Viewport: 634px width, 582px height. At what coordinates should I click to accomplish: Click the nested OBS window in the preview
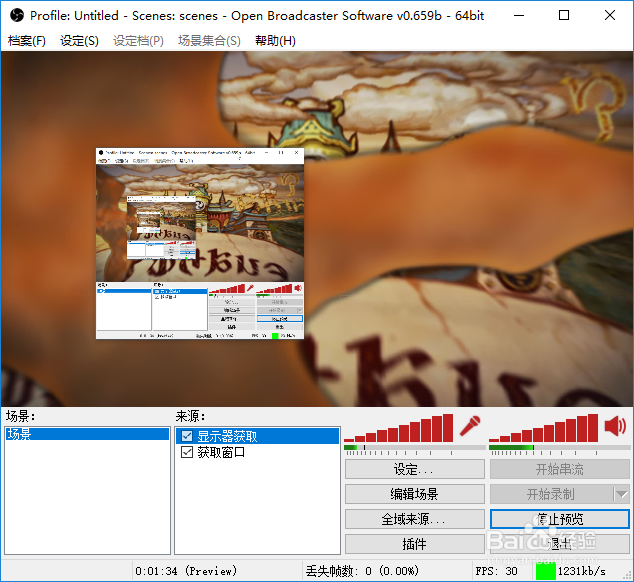200,243
